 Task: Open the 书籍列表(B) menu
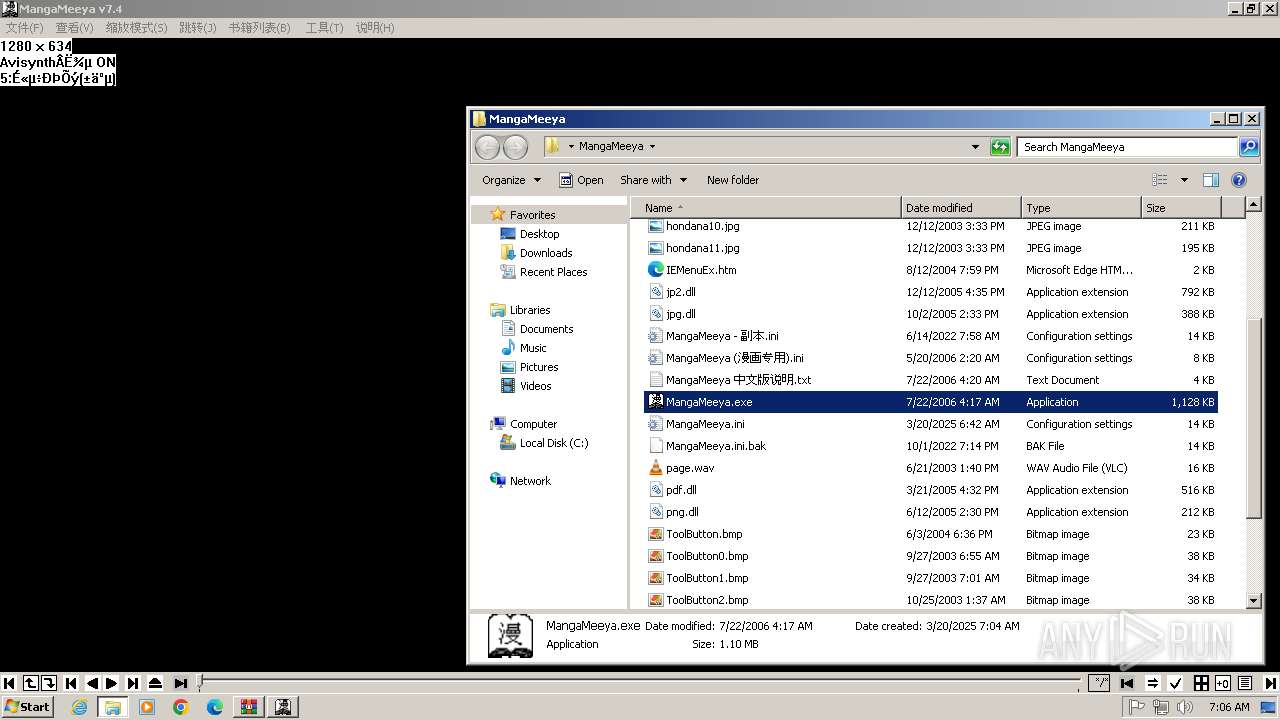[259, 28]
